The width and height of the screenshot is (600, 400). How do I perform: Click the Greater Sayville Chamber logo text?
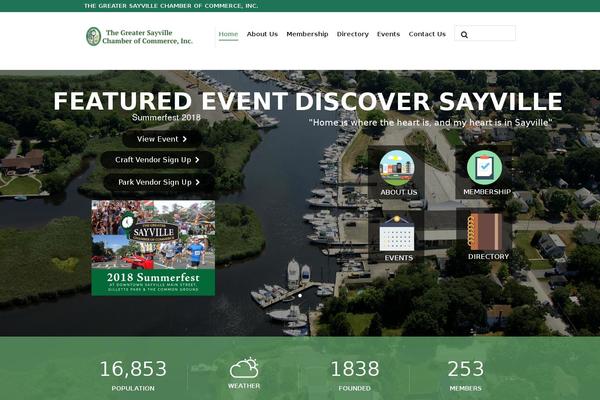pos(147,37)
